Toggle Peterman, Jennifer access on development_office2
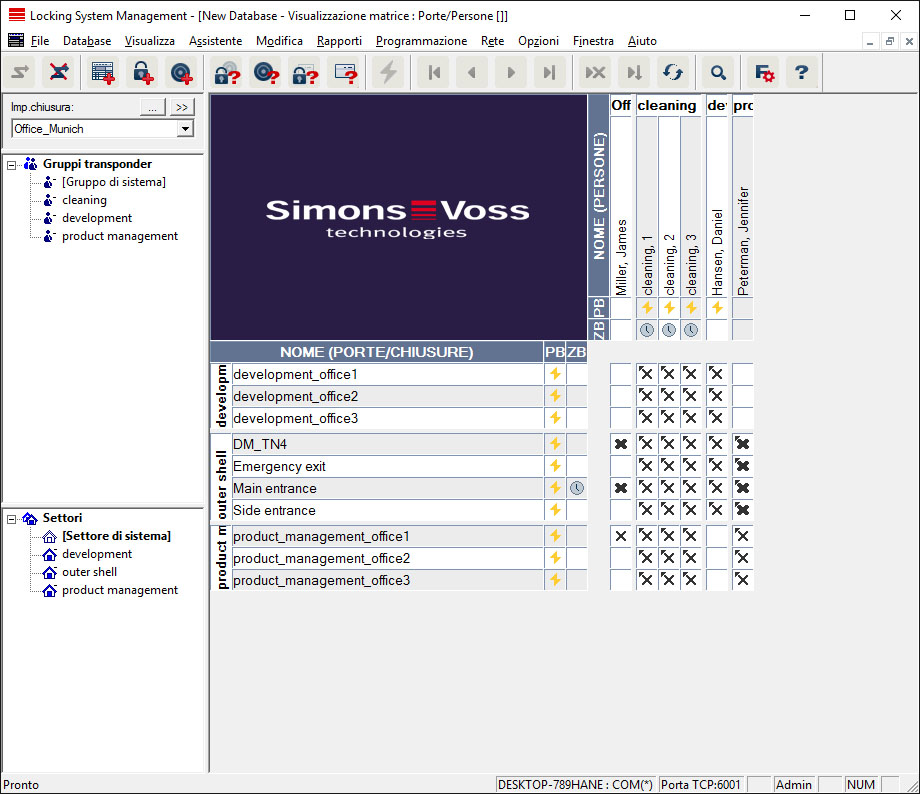Screen dimensions: 920x794 coord(742,396)
